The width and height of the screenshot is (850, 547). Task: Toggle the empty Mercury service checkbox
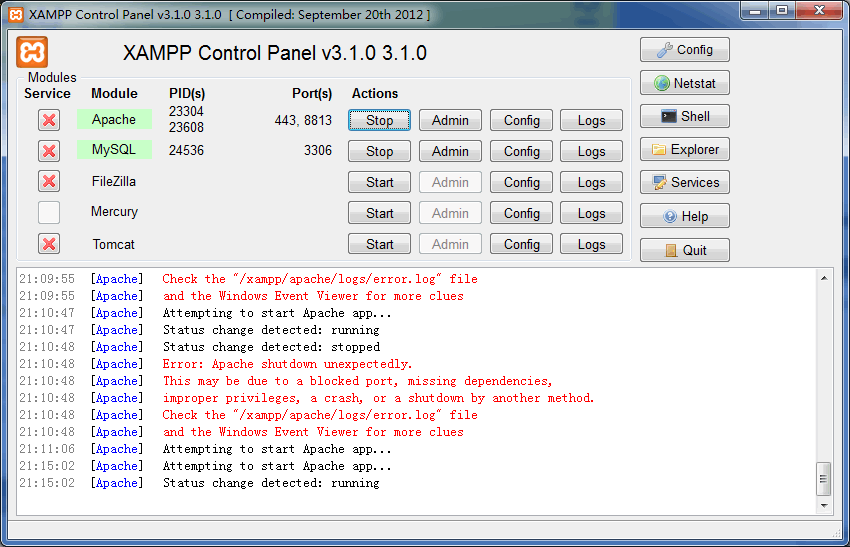(x=49, y=213)
